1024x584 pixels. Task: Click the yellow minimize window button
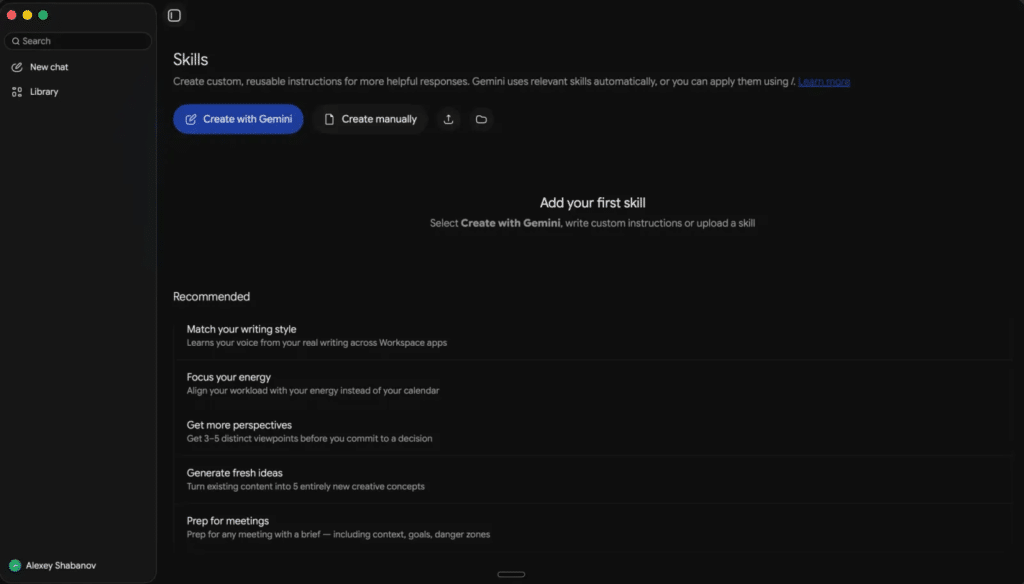27,15
